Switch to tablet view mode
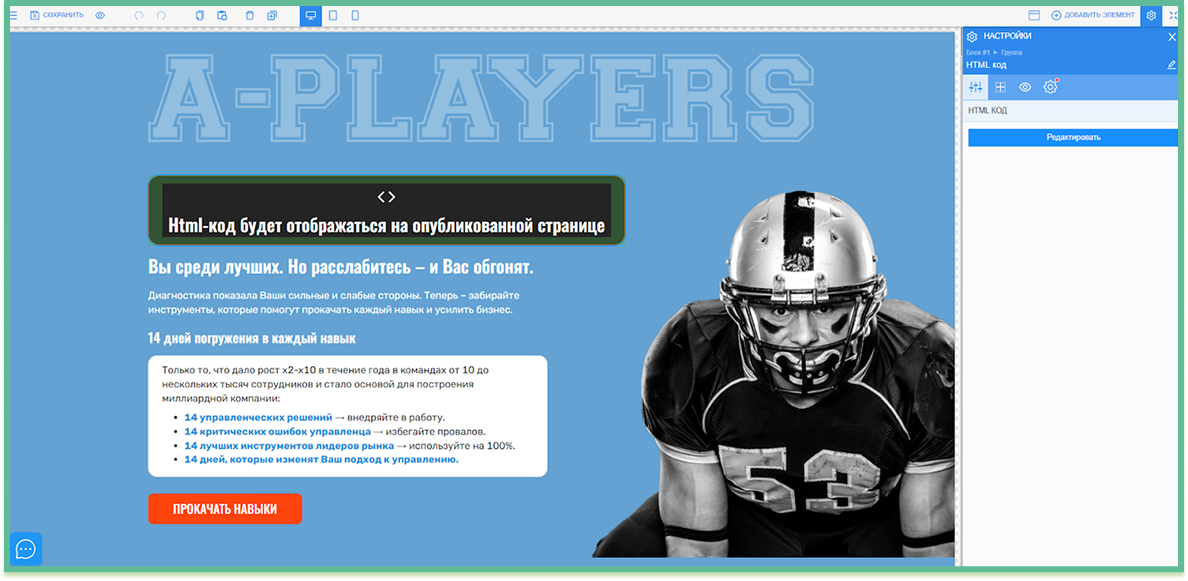 [x=333, y=15]
